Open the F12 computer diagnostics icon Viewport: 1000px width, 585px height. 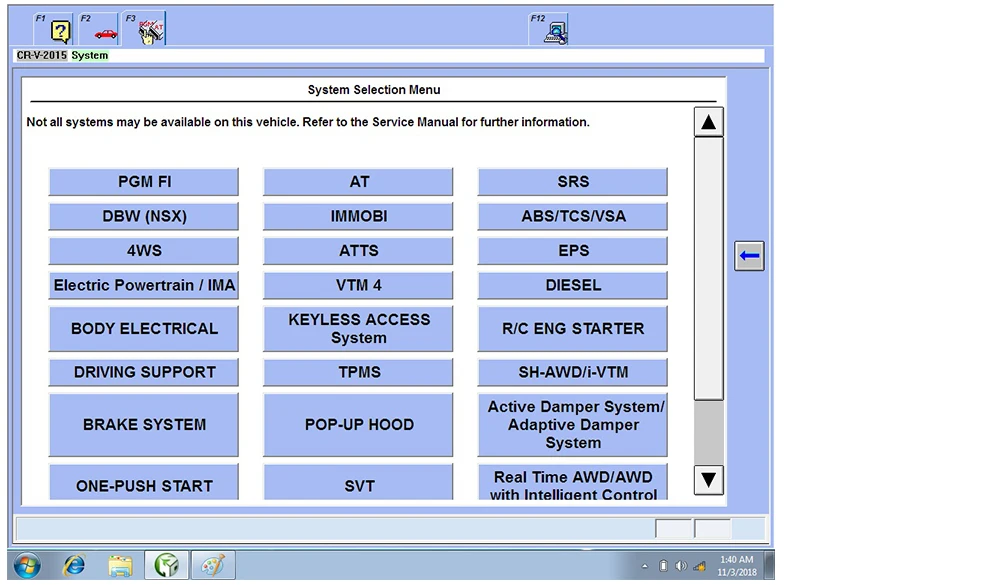pos(548,29)
